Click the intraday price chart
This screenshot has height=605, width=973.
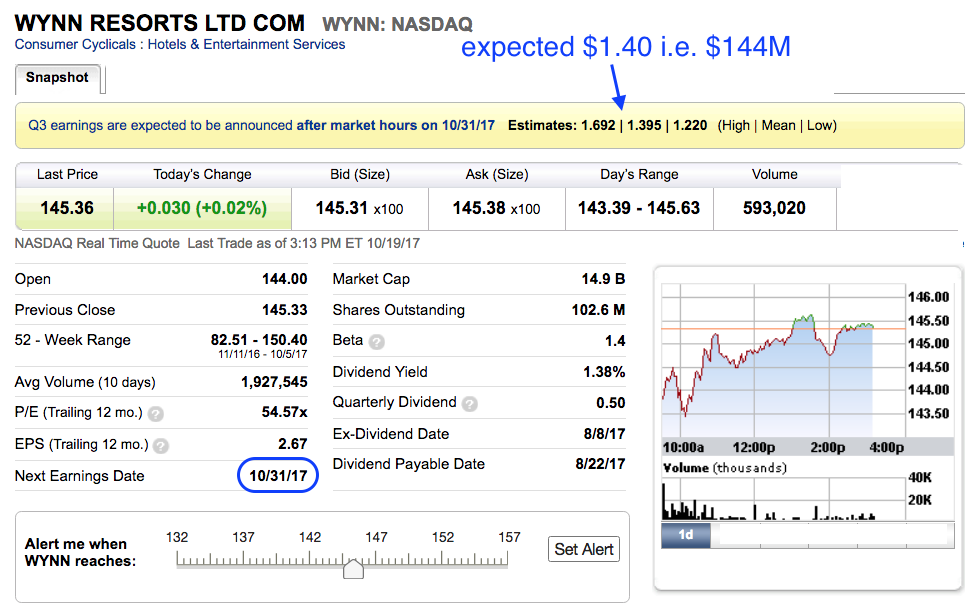pyautogui.click(x=767, y=360)
